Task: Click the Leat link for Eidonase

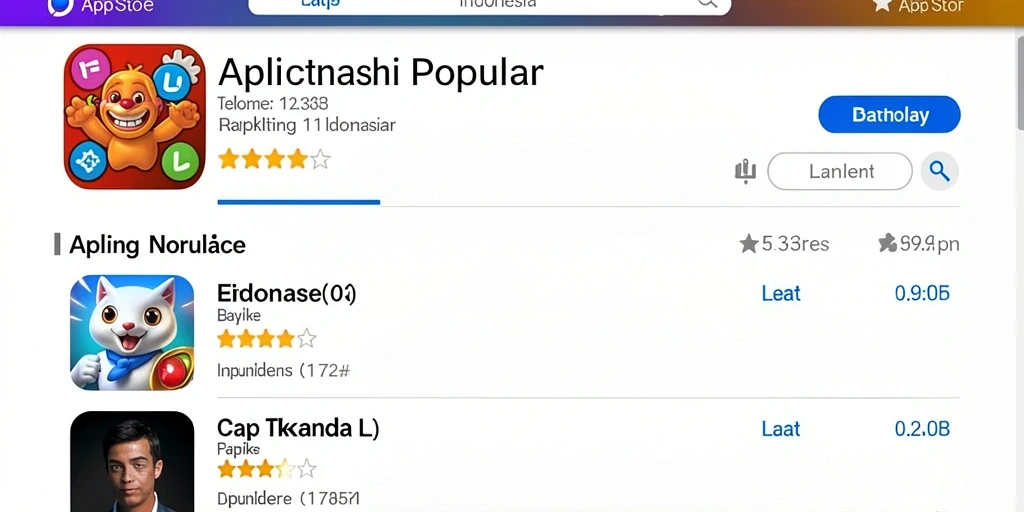Action: [x=780, y=293]
